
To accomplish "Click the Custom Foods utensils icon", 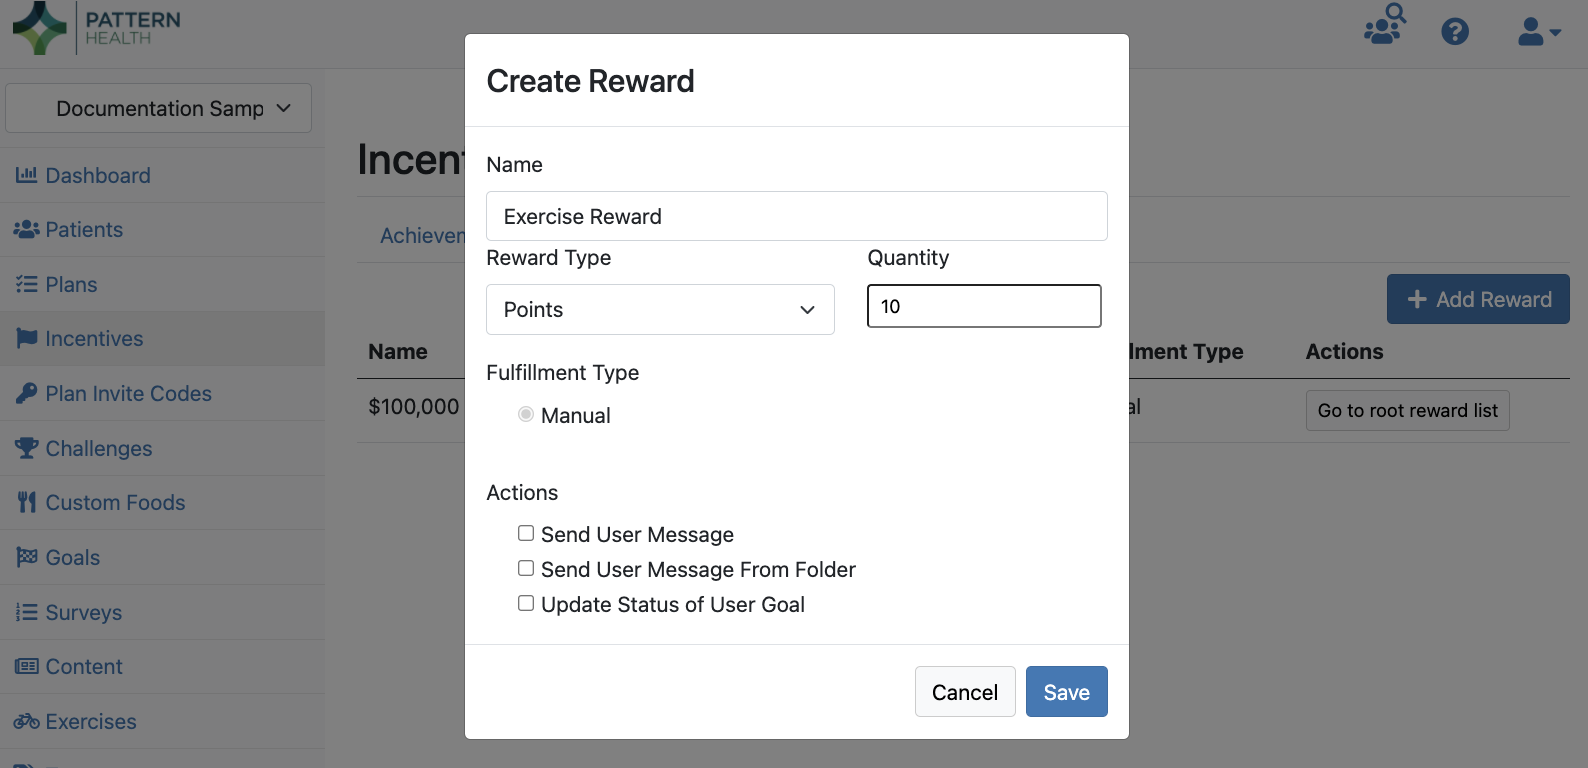I will 26,502.
